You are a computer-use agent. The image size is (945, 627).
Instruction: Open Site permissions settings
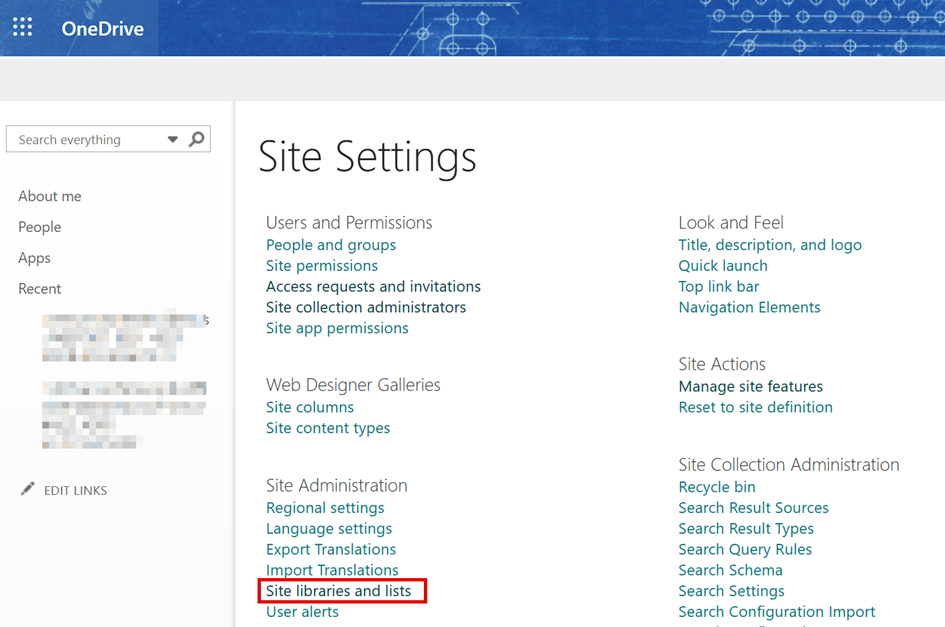click(322, 265)
